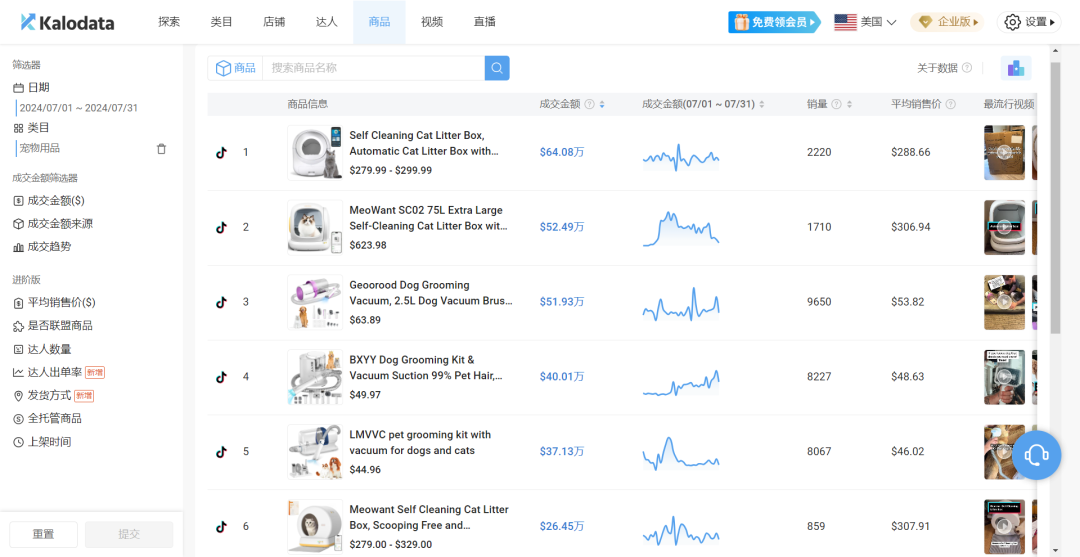Open the 直播 navigation tab
The image size is (1080, 557).
484,22
